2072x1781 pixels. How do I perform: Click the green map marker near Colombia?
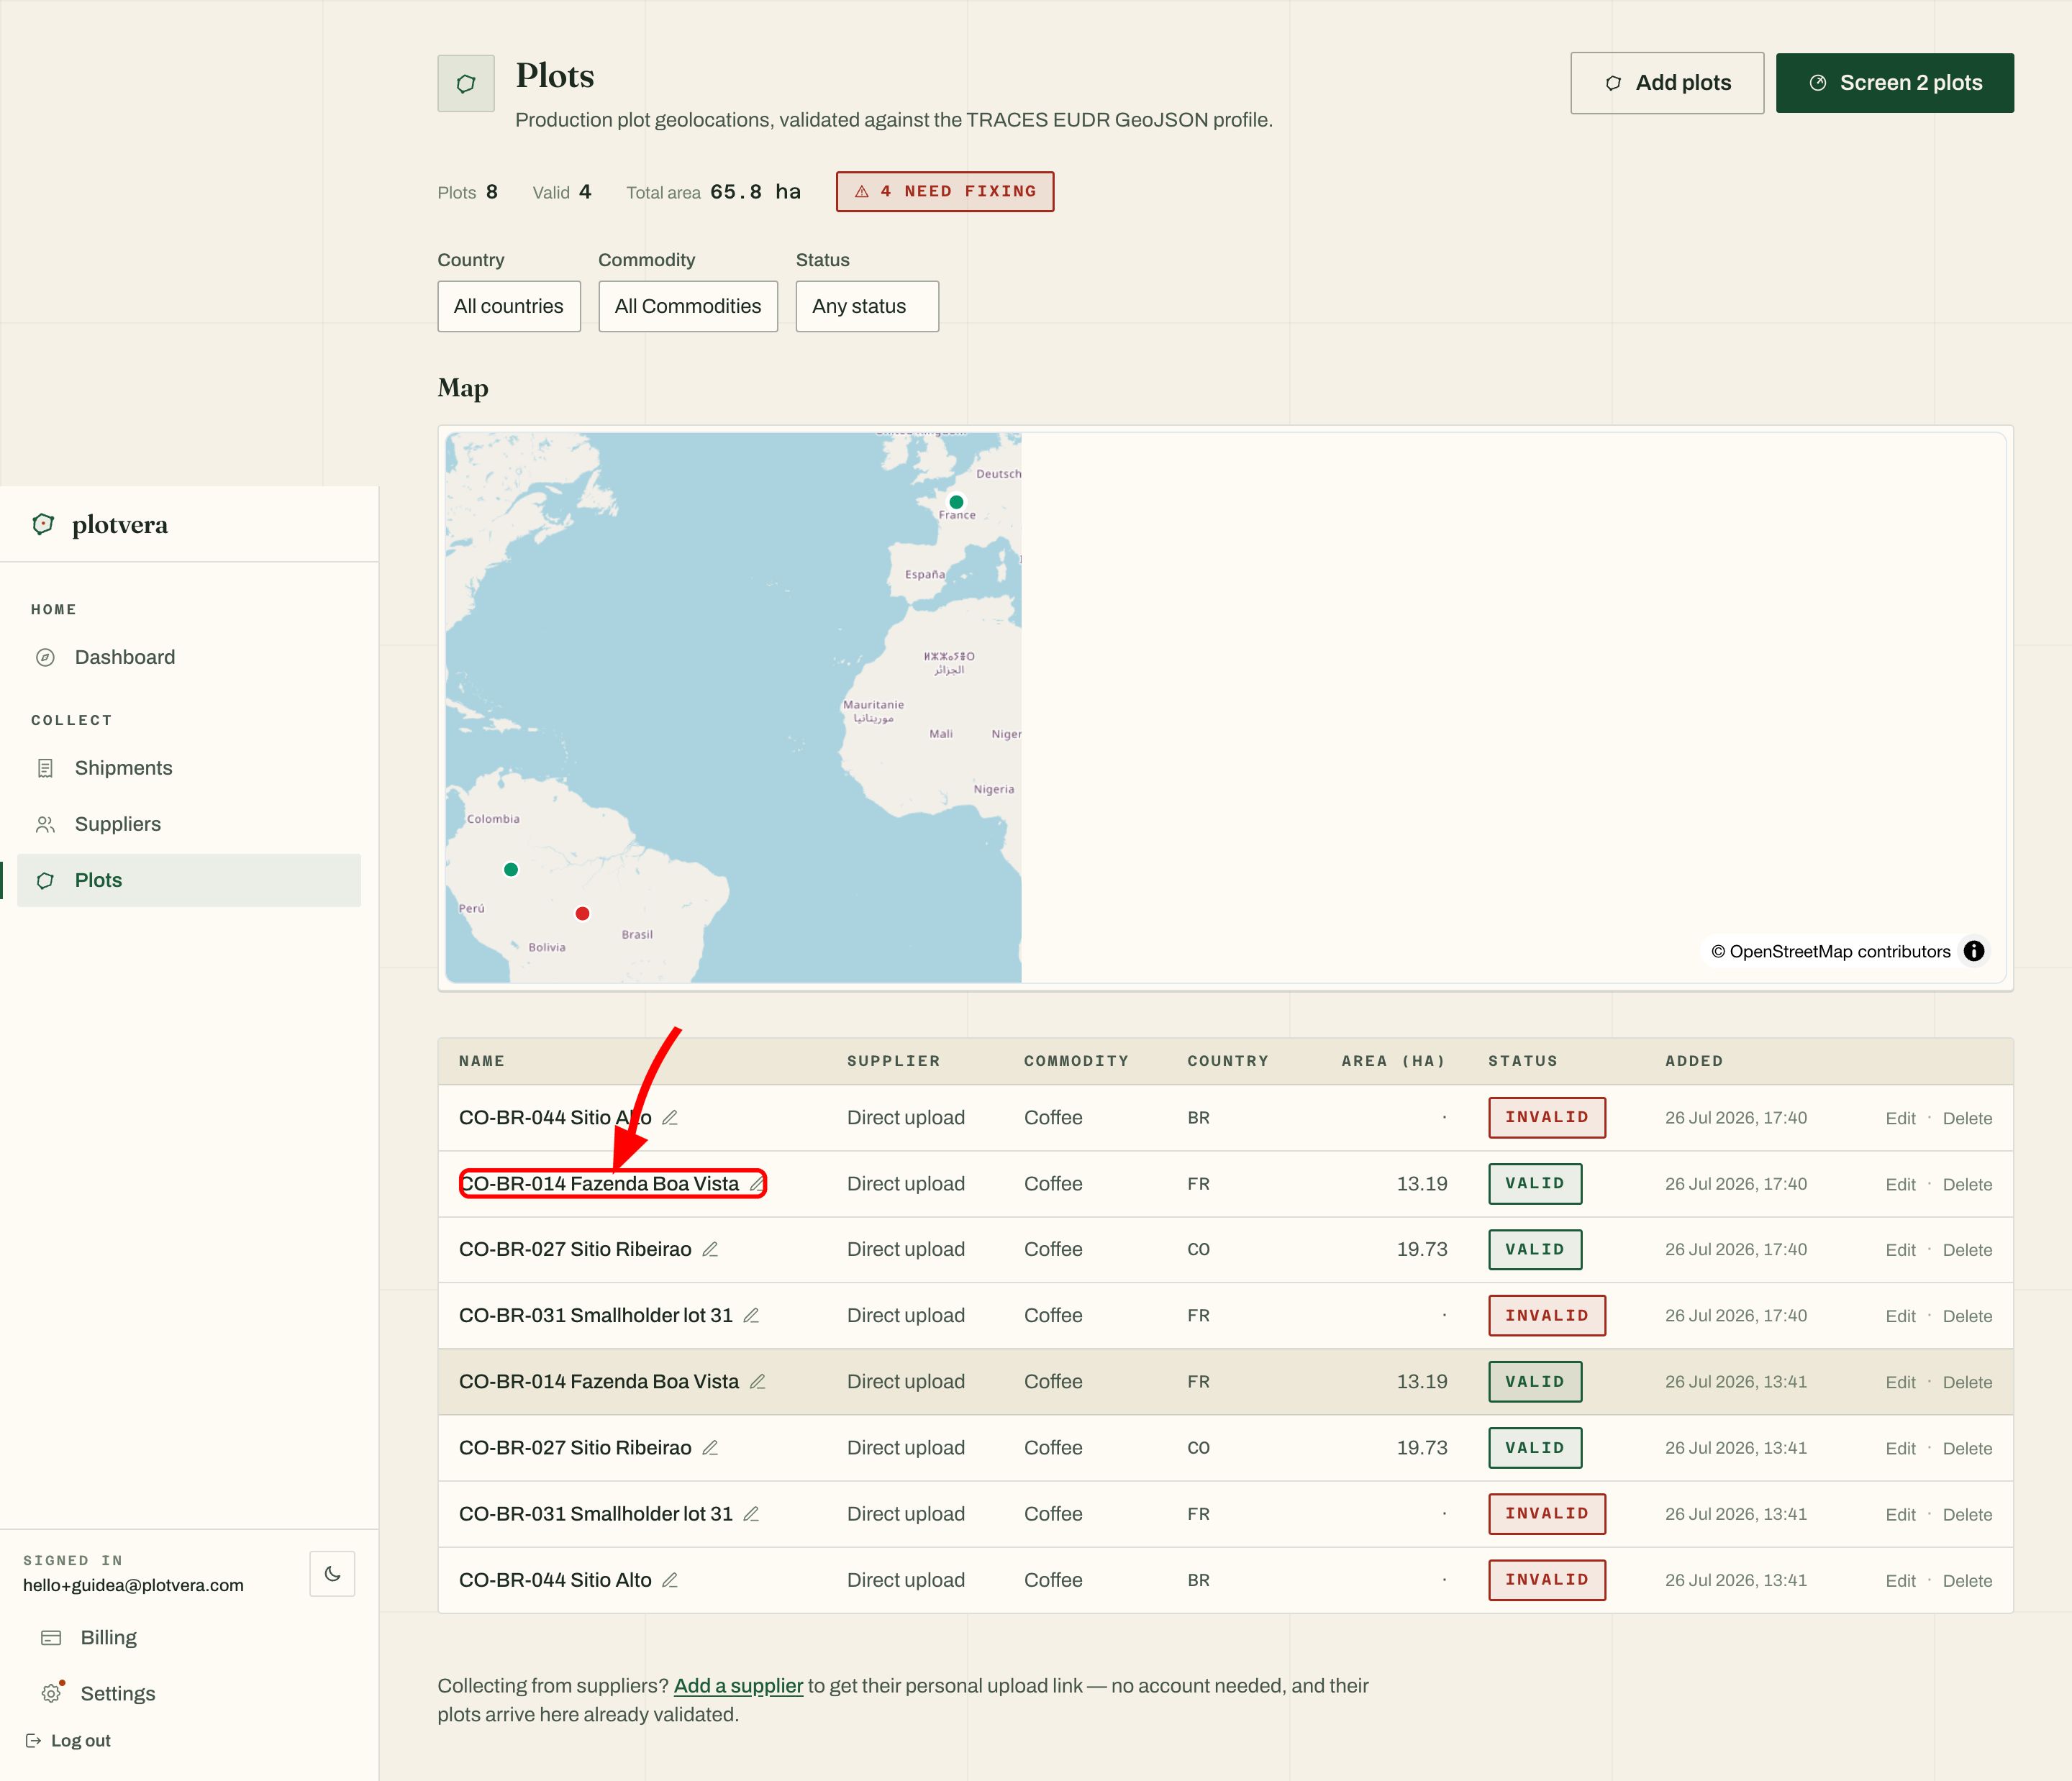[511, 869]
